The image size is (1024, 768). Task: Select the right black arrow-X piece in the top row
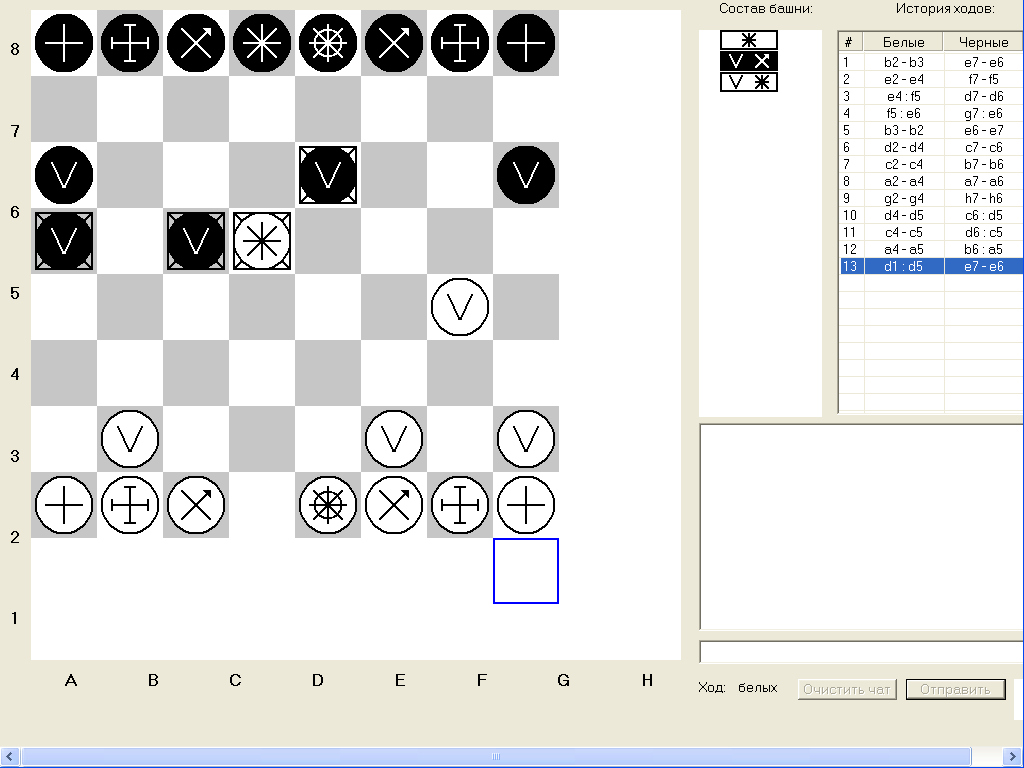click(x=394, y=43)
